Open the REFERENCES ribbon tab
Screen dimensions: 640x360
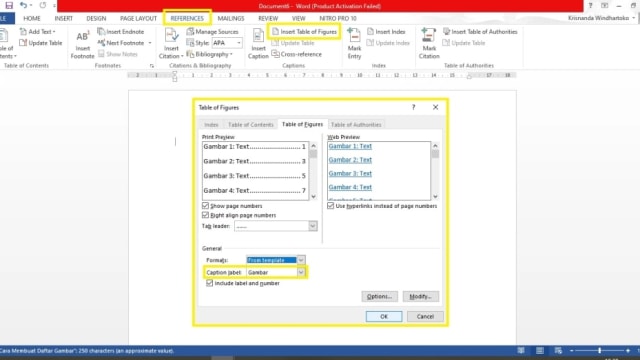pos(187,18)
